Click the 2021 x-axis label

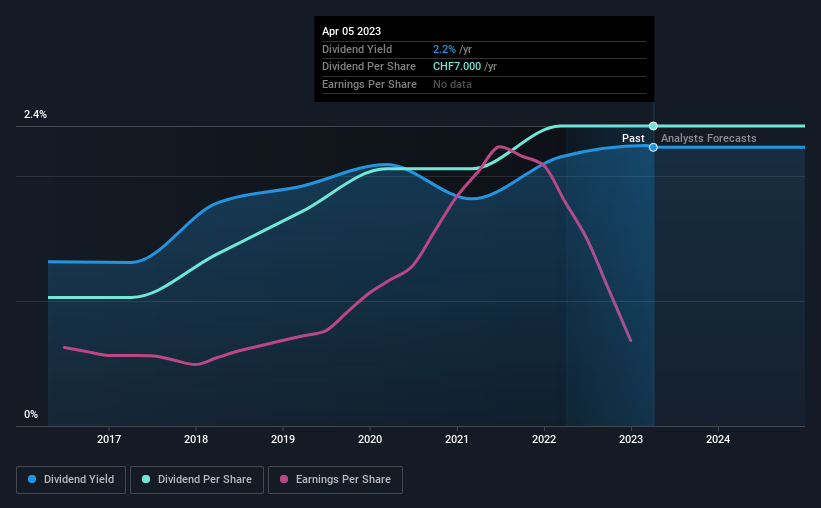pos(457,439)
